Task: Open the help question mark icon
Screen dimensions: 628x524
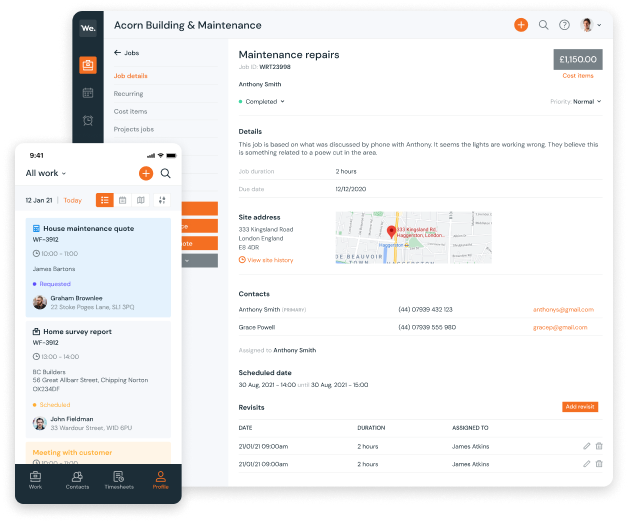Action: tap(564, 25)
